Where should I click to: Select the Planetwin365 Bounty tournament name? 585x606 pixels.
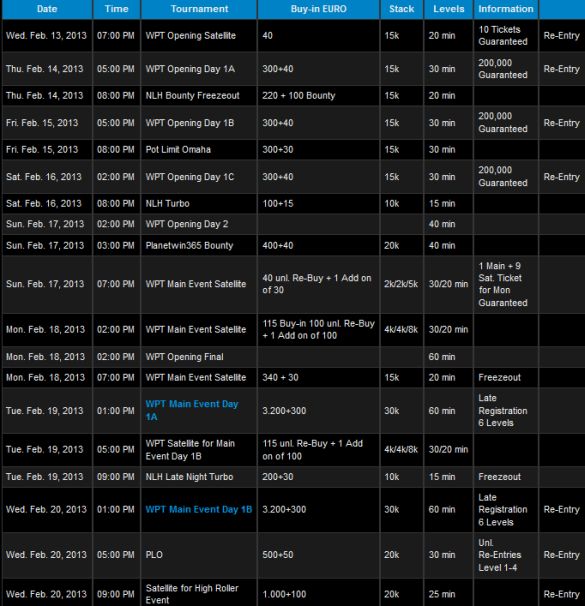click(189, 245)
